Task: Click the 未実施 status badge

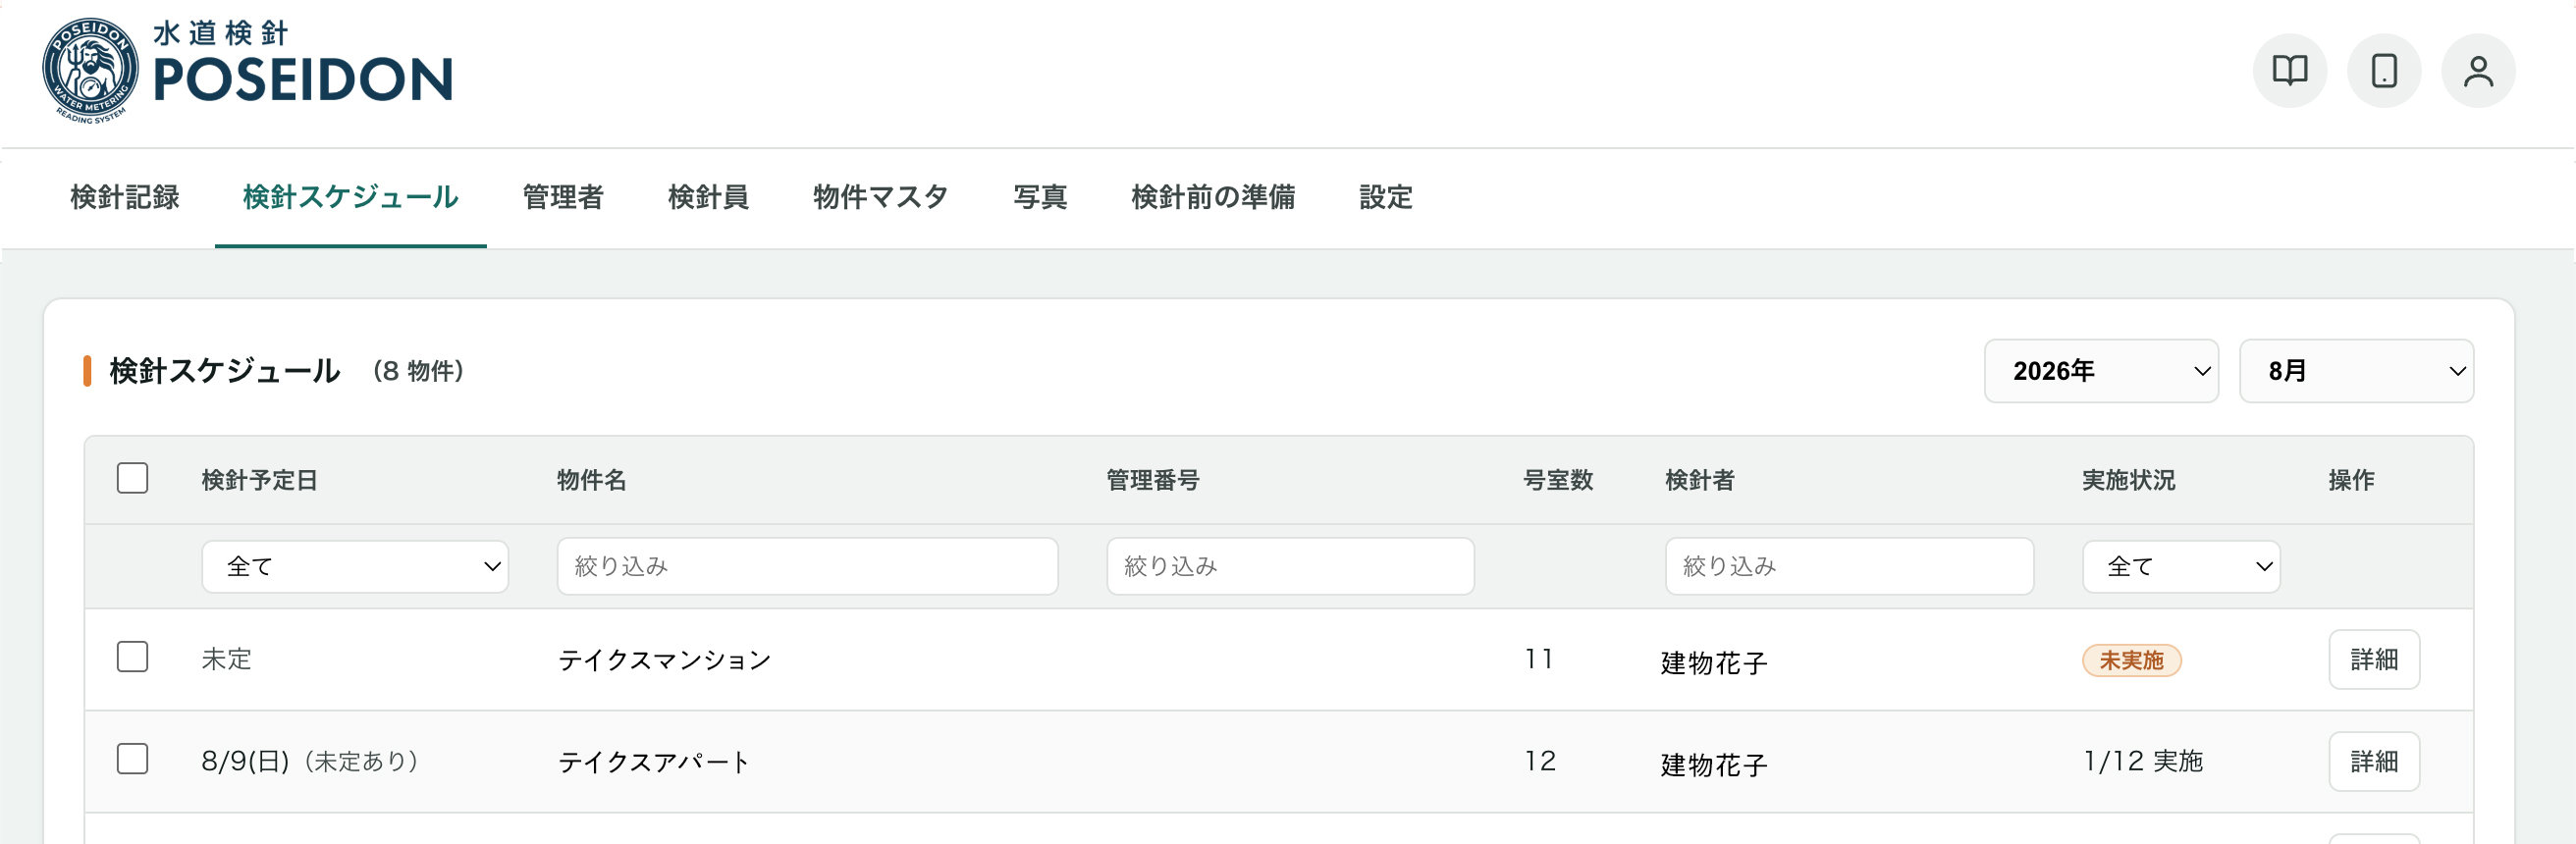Action: pos(2131,661)
